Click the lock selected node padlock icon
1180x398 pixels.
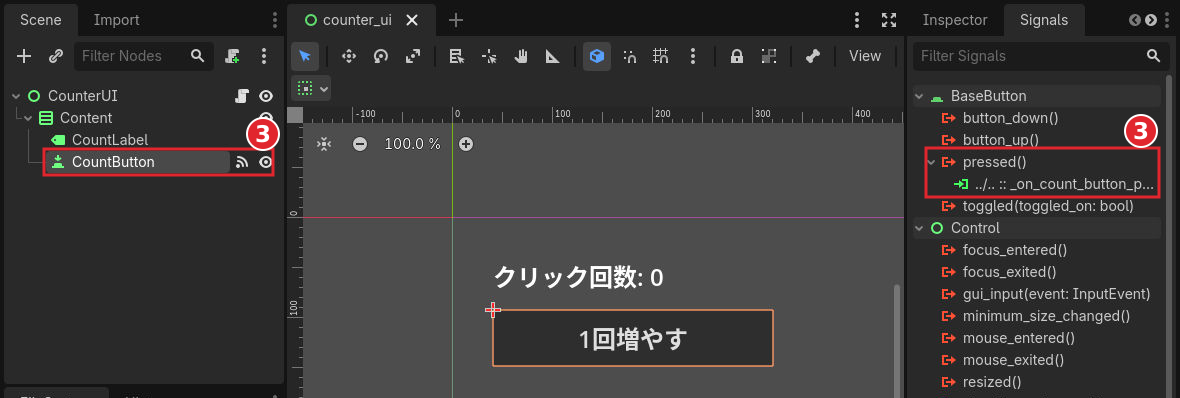(737, 56)
